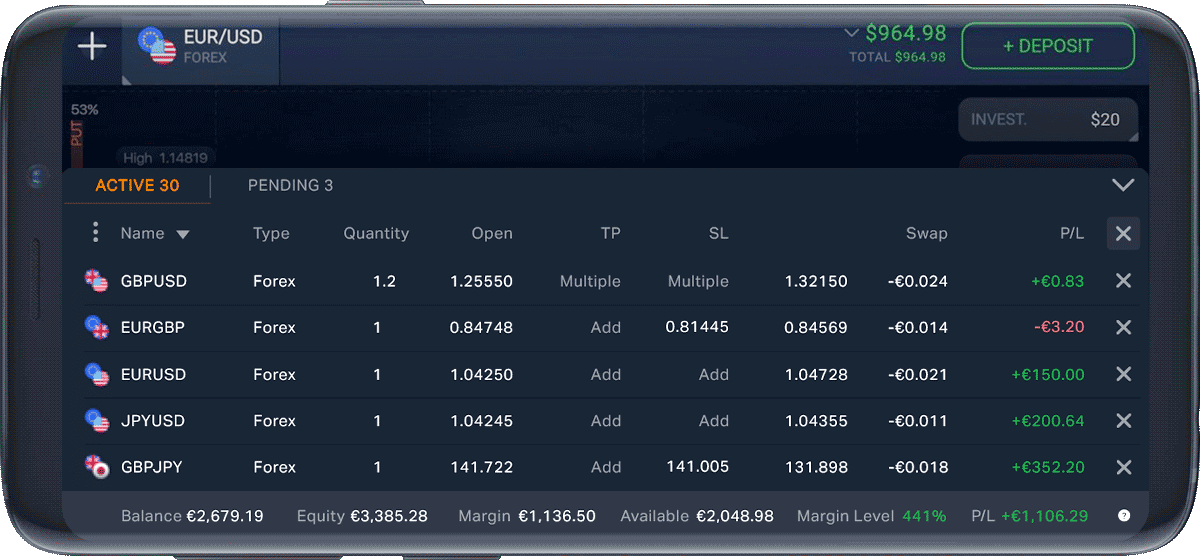1200x560 pixels.
Task: Click the +€0.83 profit value
Action: coord(1058,281)
